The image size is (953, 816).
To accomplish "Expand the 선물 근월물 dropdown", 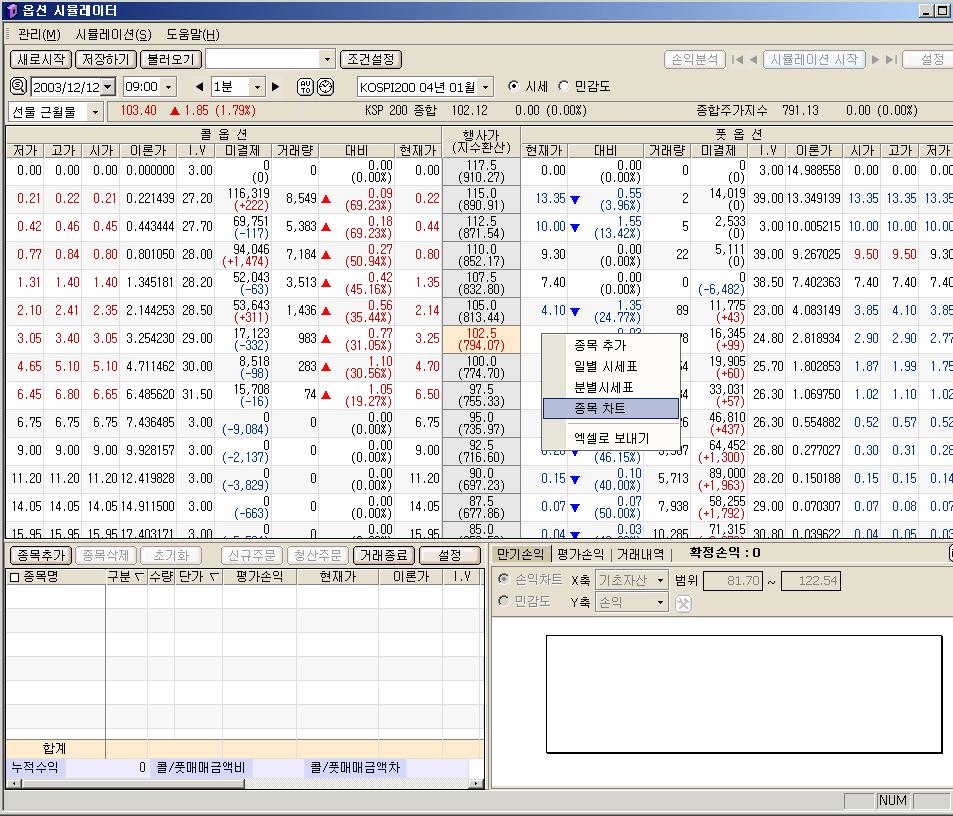I will 96,112.
